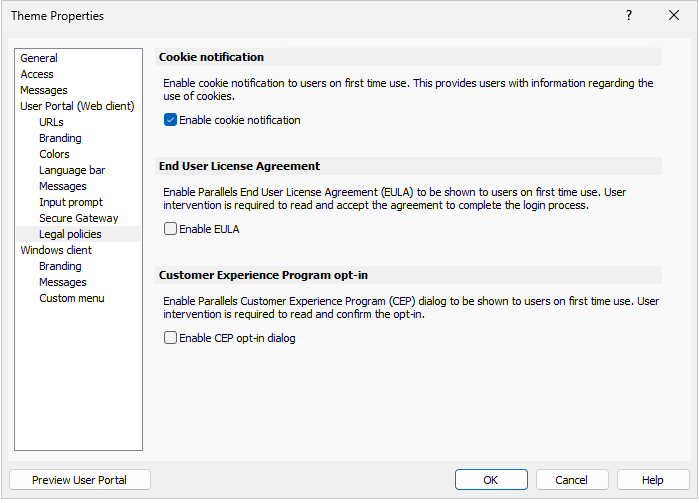Open the Access category

pyautogui.click(x=37, y=74)
